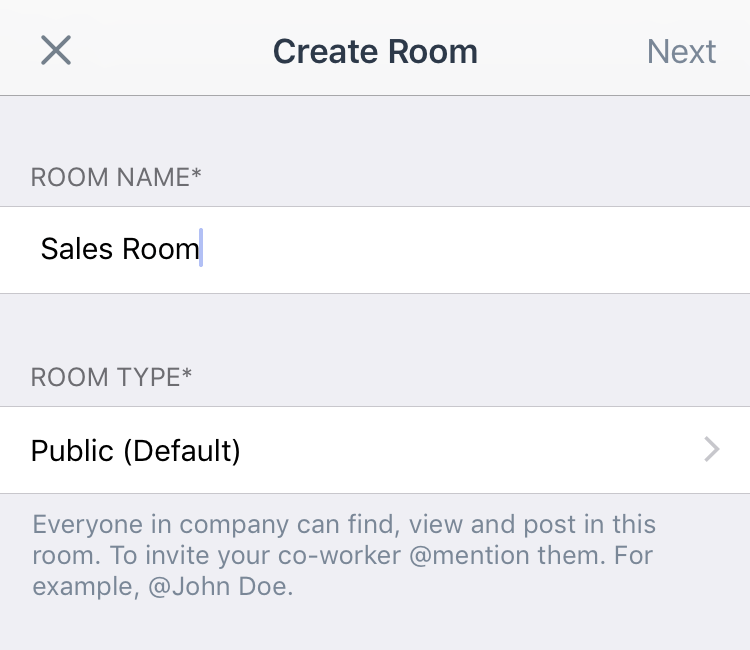Tap Next to continue room creation
Viewport: 750px width, 650px height.
tap(681, 51)
